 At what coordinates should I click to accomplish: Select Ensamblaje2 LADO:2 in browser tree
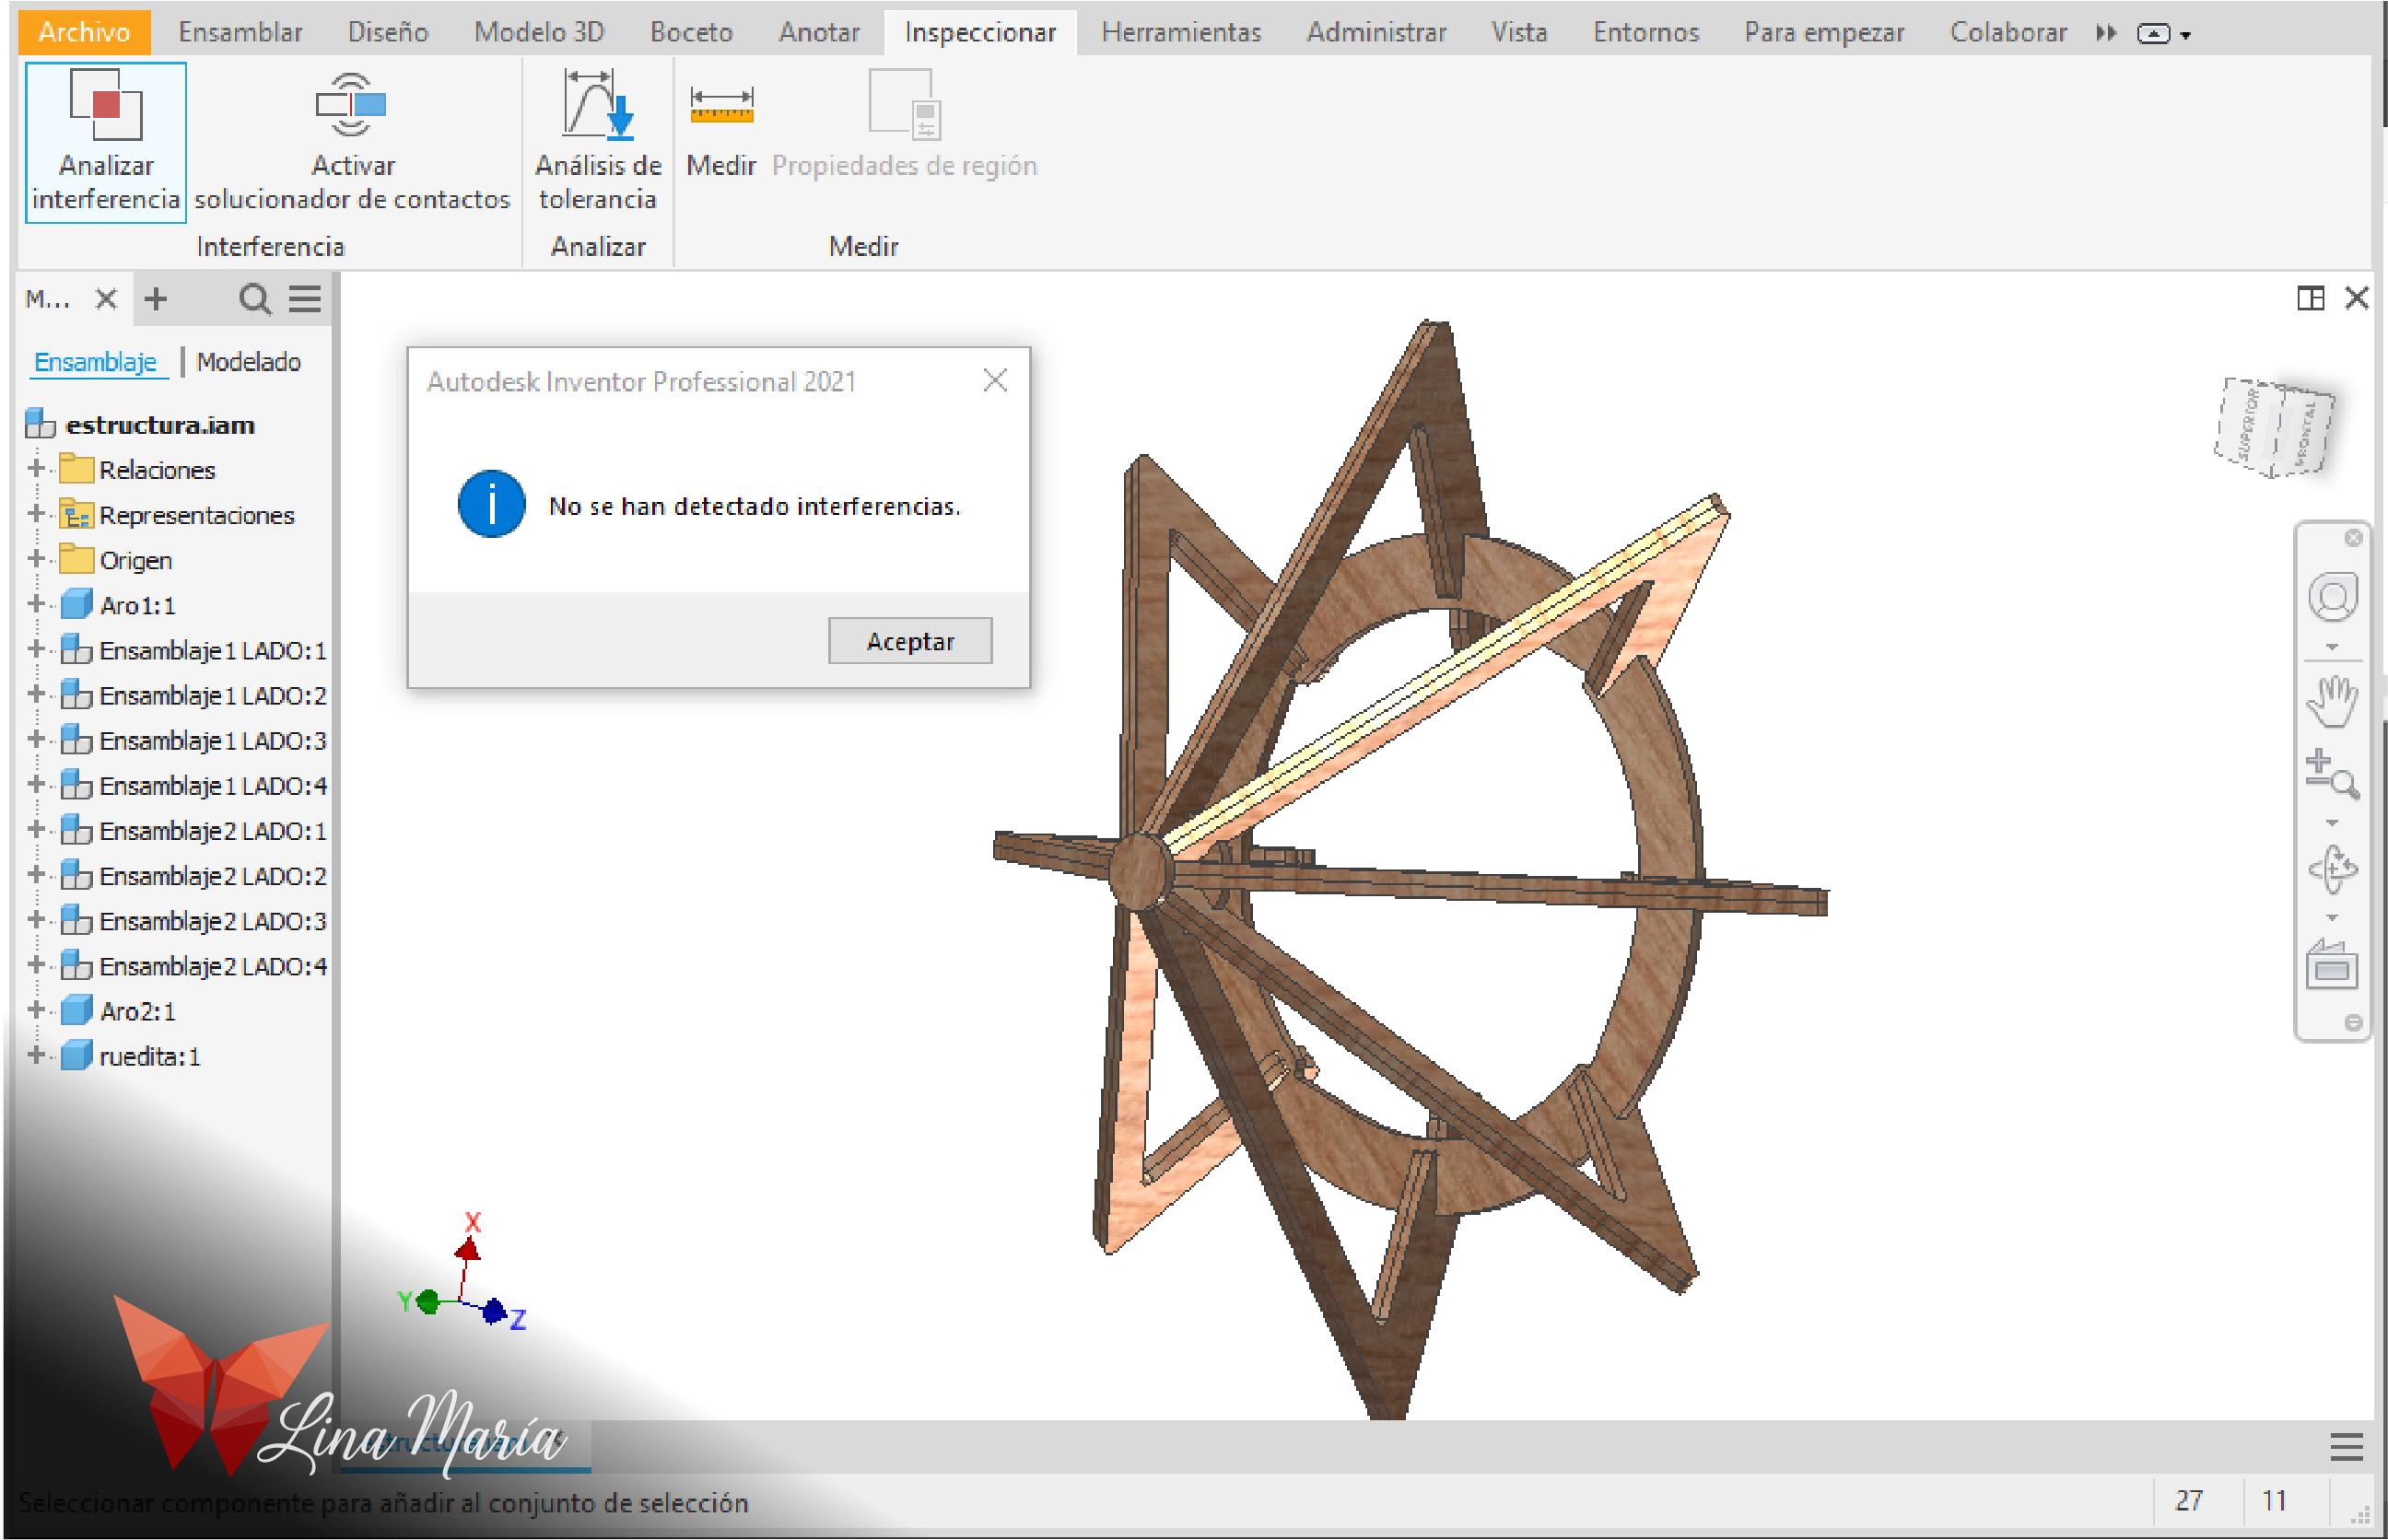point(213,875)
